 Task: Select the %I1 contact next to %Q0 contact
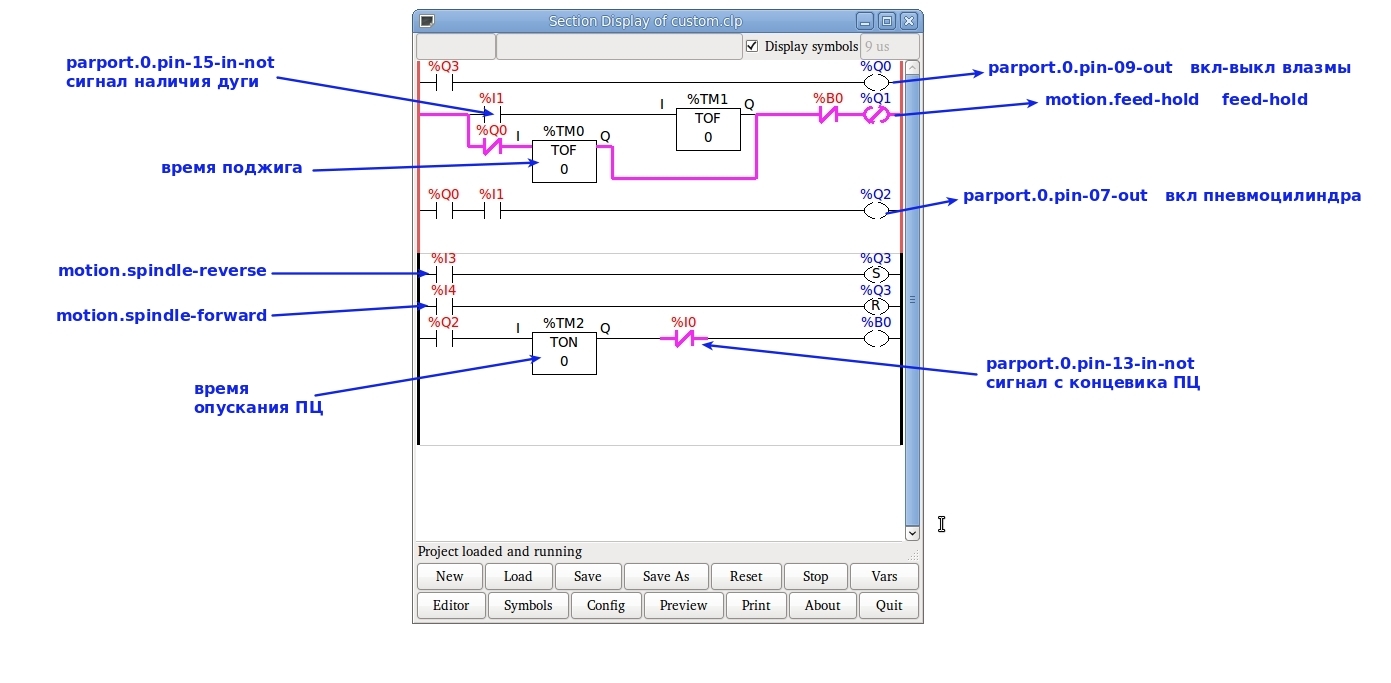coord(492,210)
